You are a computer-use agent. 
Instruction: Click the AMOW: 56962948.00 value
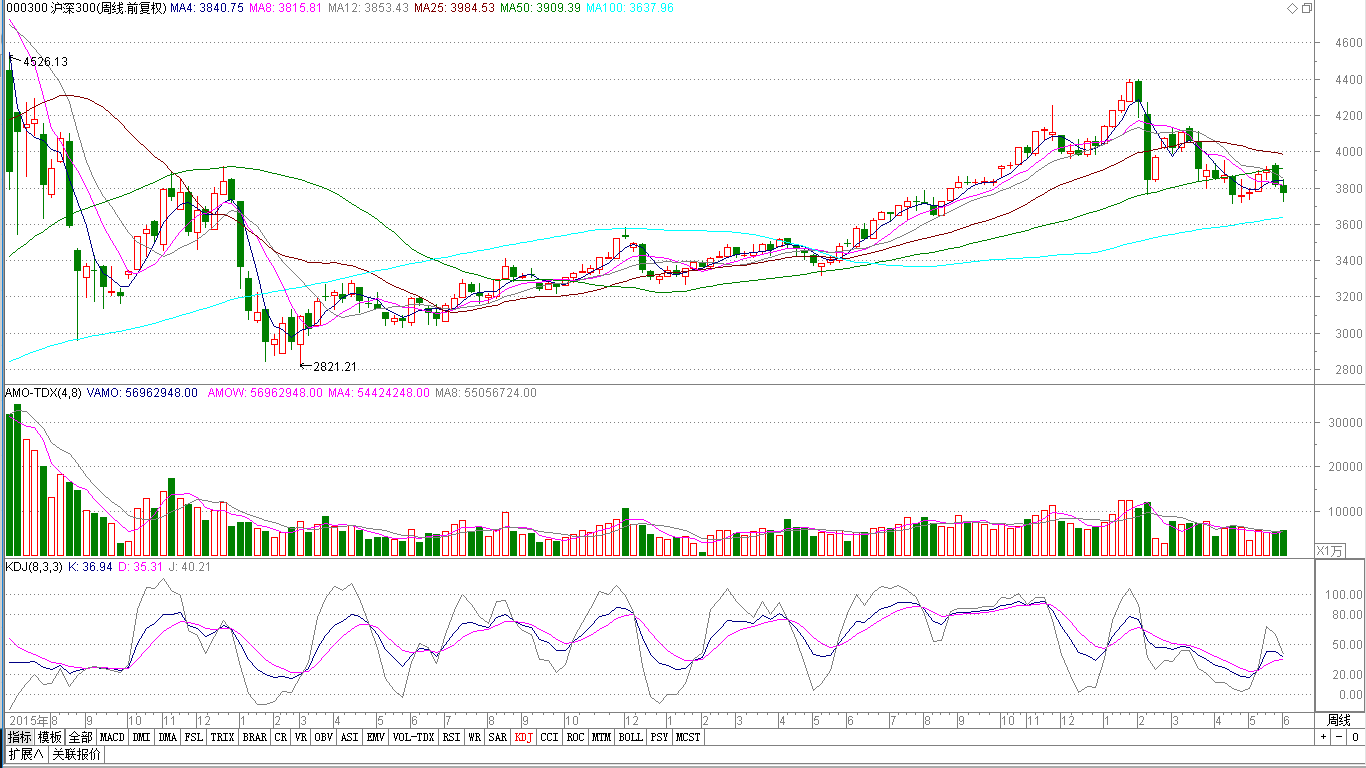(265, 393)
